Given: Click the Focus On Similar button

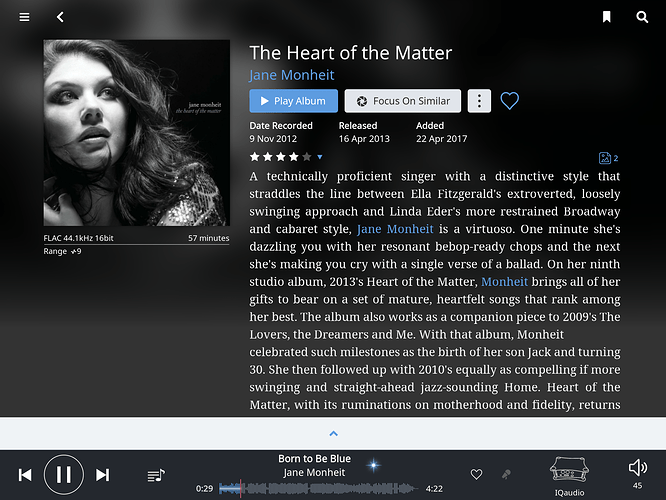Looking at the screenshot, I should (403, 101).
